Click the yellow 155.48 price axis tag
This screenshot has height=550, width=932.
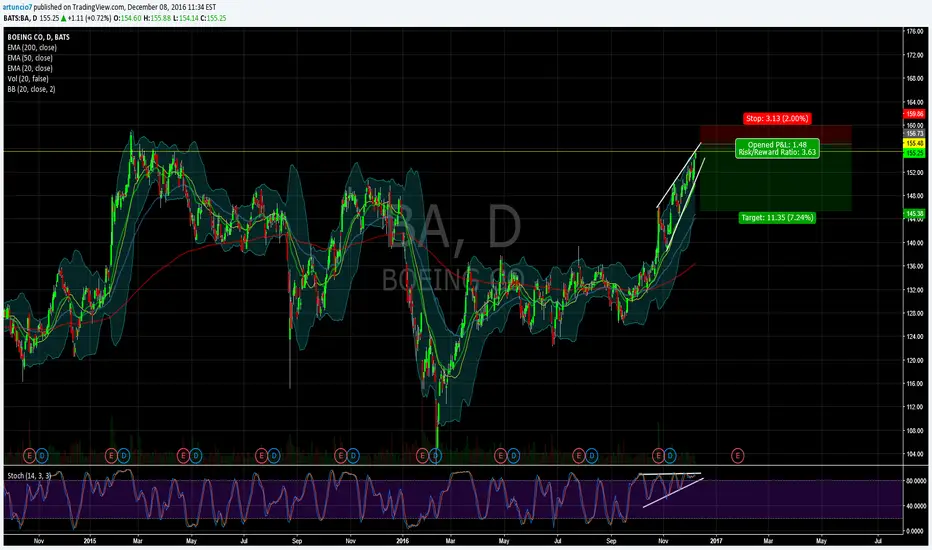coord(914,143)
